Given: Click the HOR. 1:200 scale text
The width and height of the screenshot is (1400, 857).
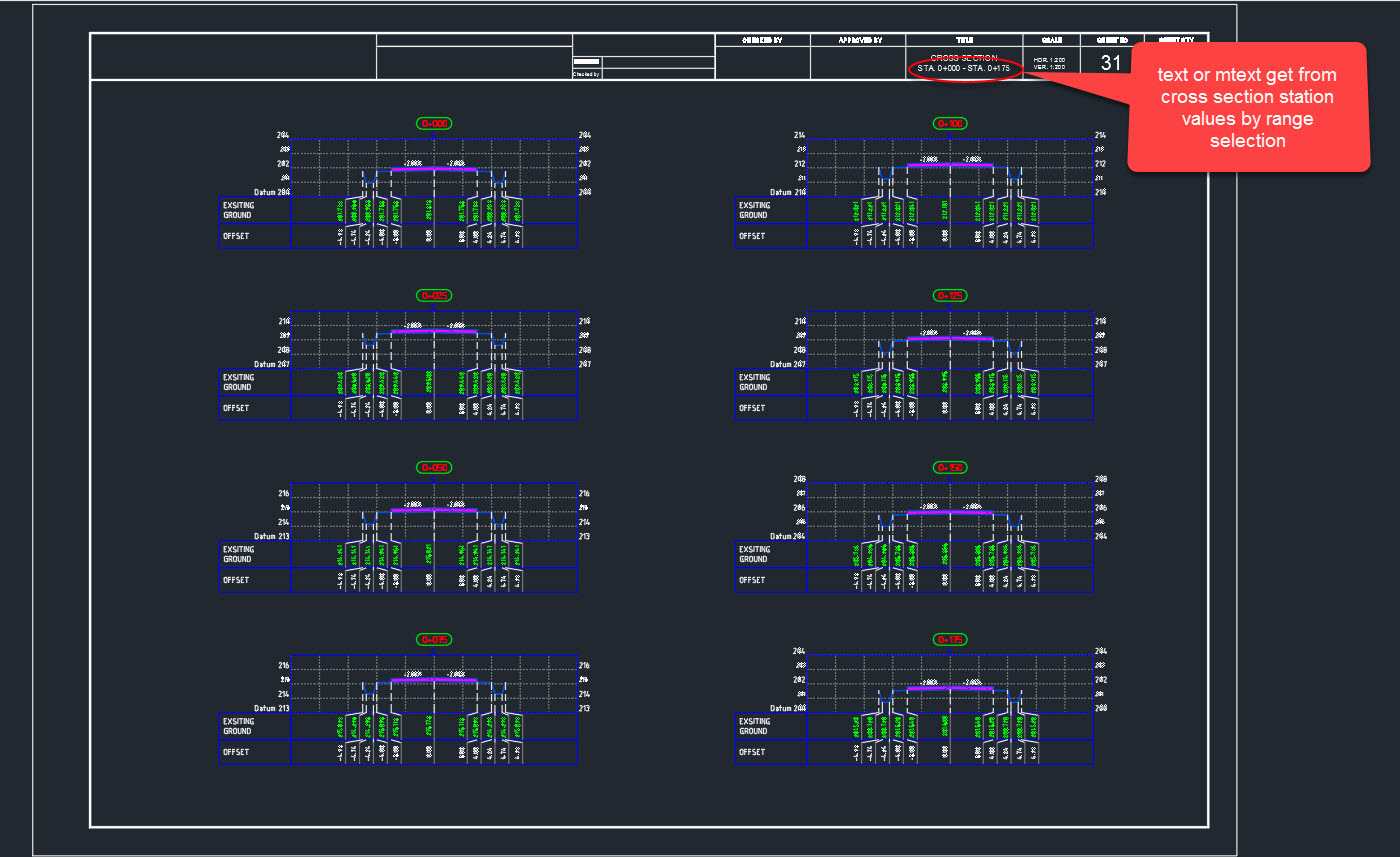Looking at the screenshot, I should (1049, 60).
